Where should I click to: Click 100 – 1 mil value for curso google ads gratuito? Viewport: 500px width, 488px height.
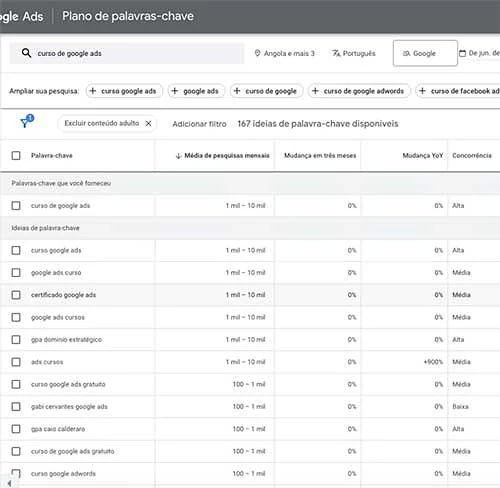(249, 384)
